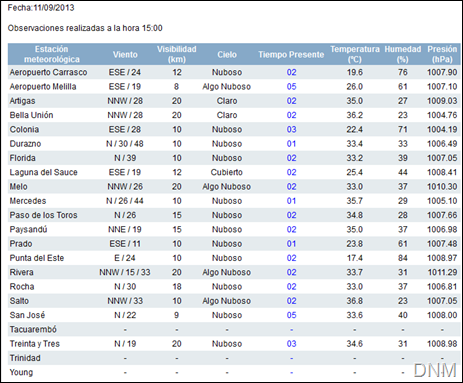Open Tiempo Presente code 02 for Aeropuerto Carrasco

[291, 72]
